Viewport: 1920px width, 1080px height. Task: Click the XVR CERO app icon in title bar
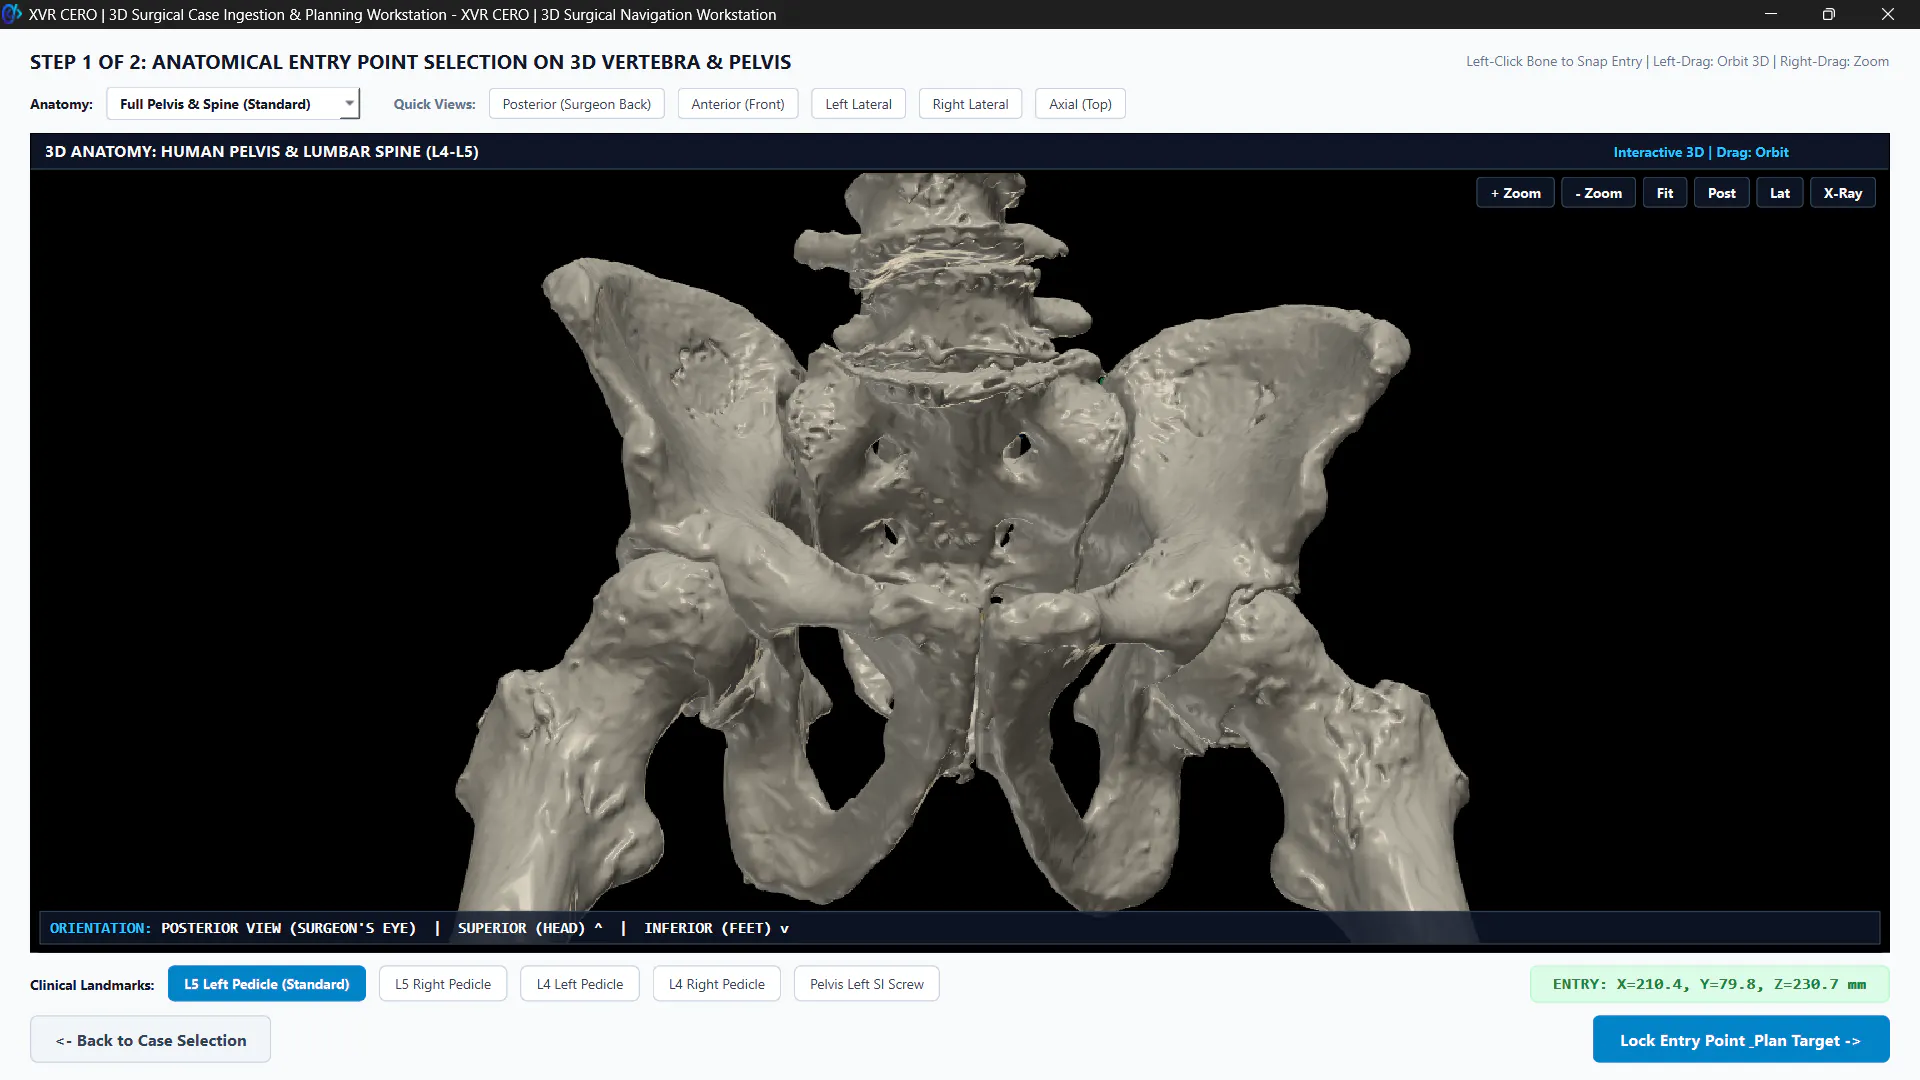(12, 14)
